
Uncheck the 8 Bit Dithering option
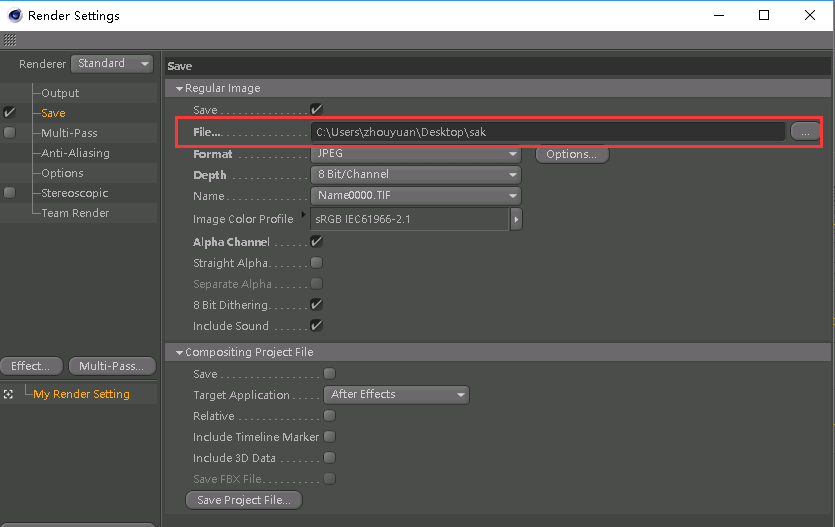[316, 305]
